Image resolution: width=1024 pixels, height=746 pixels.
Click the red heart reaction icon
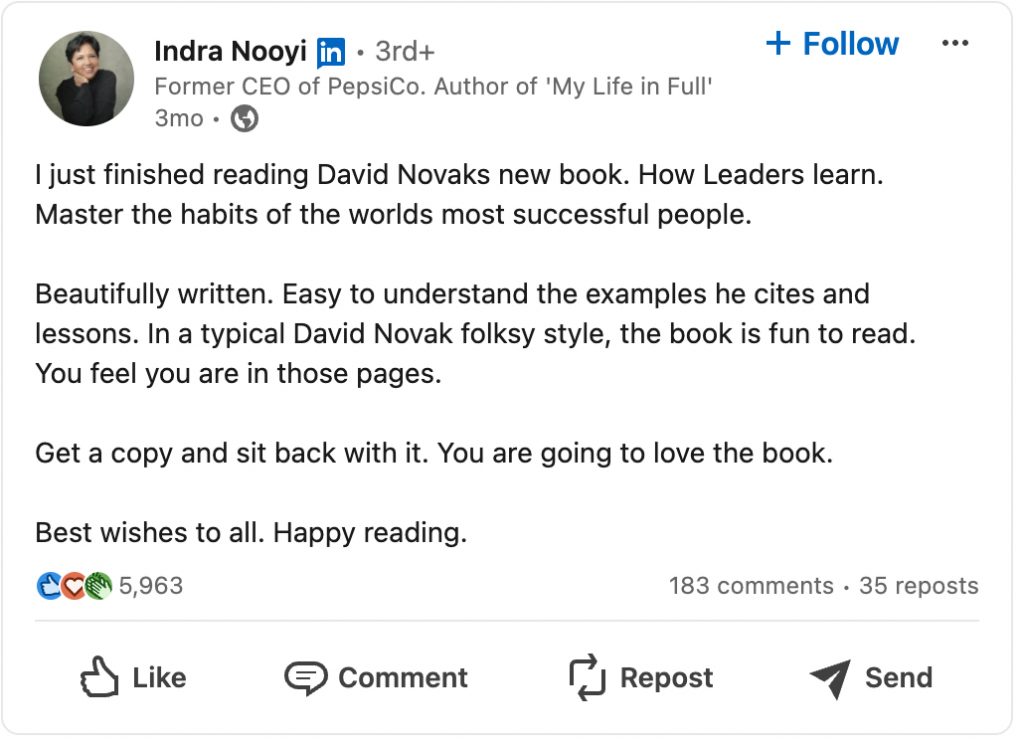74,585
